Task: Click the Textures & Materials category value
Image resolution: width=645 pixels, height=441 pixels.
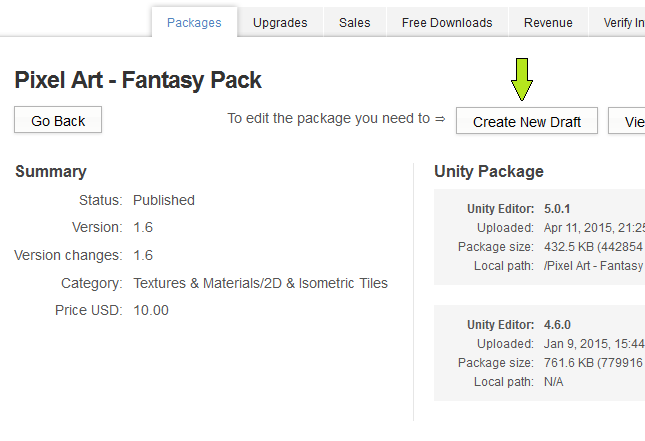Action: click(x=260, y=283)
